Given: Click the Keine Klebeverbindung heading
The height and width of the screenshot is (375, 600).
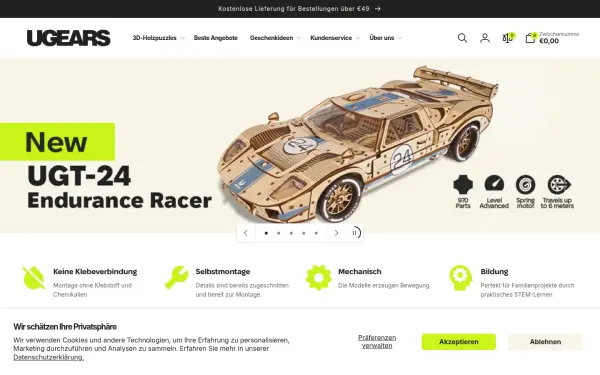Looking at the screenshot, I should pyautogui.click(x=95, y=272).
